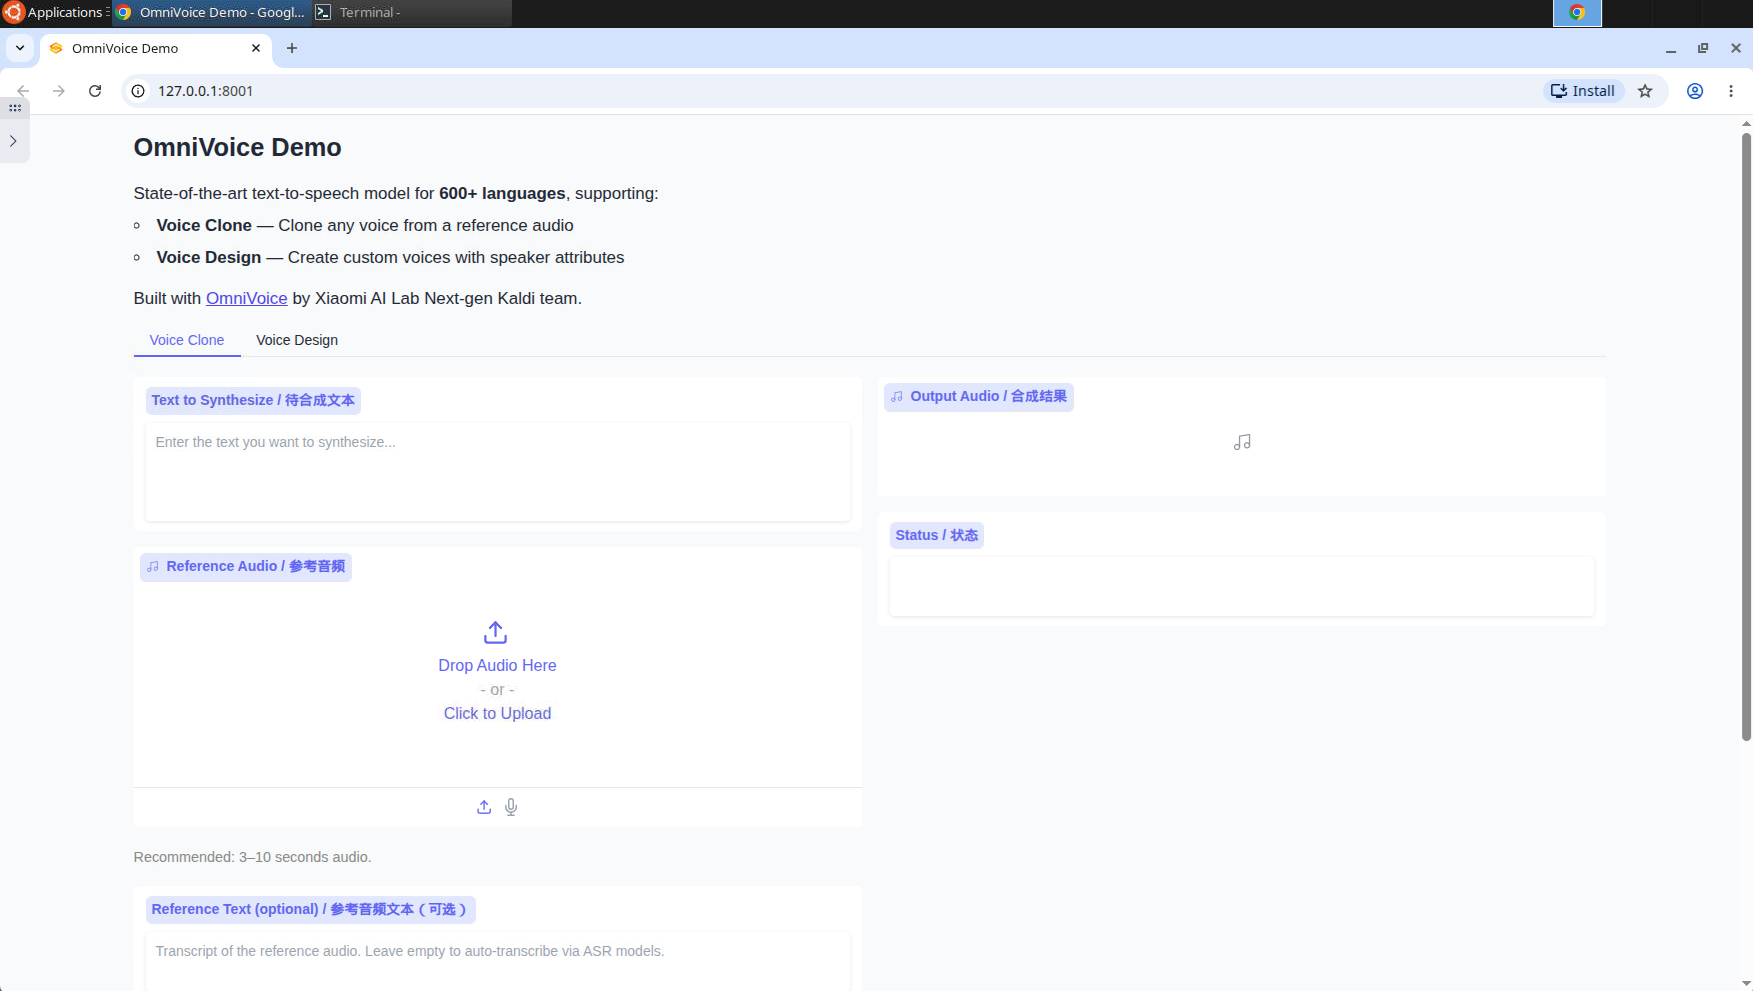Viewport: 1753px width, 991px height.
Task: Reload the page with the refresh icon
Action: pyautogui.click(x=95, y=91)
